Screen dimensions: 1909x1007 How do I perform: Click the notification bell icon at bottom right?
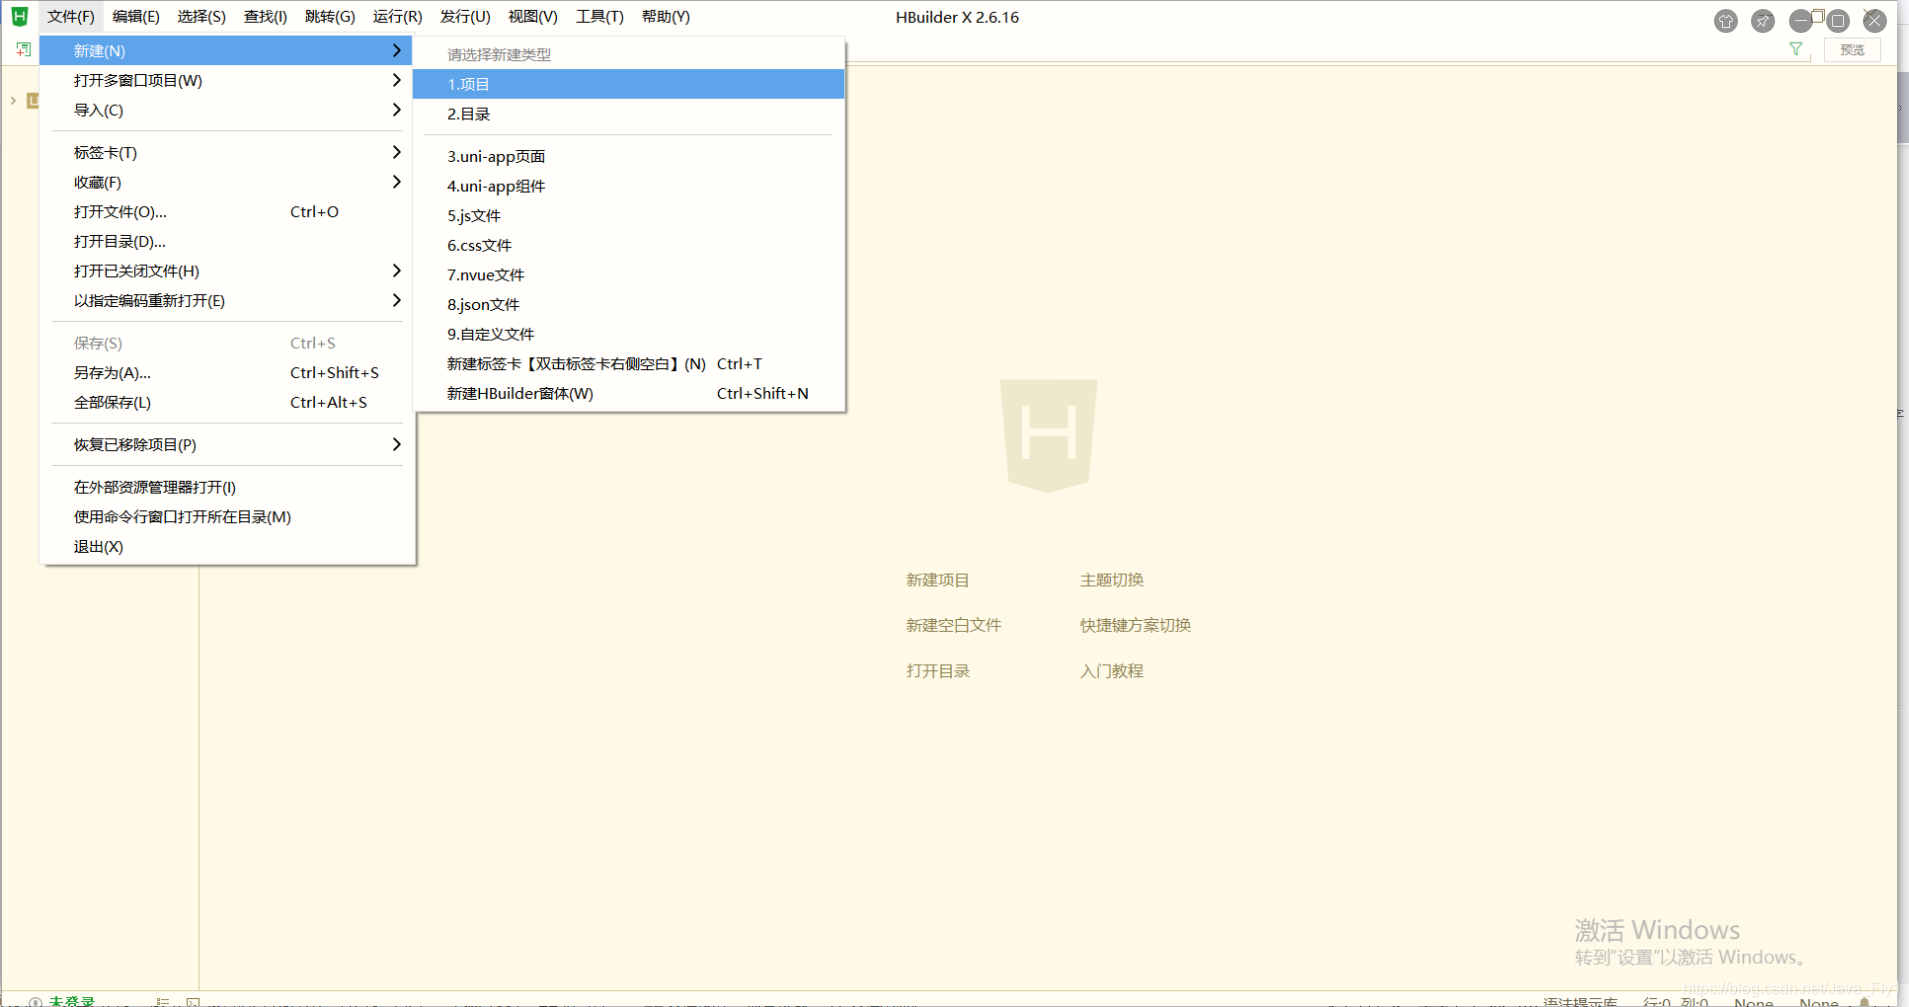pos(1862,1001)
